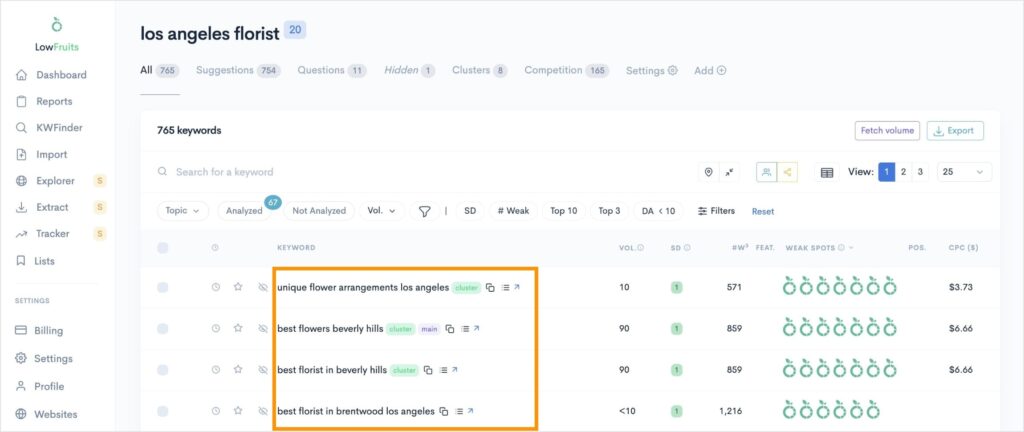Viewport: 1024px width, 432px height.
Task: Check the best flowers beverly hills checkbox
Action: (x=163, y=329)
